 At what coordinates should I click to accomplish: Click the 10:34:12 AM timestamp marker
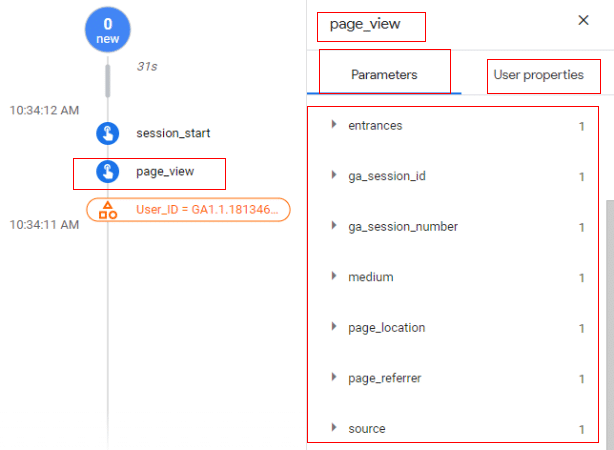click(x=43, y=109)
